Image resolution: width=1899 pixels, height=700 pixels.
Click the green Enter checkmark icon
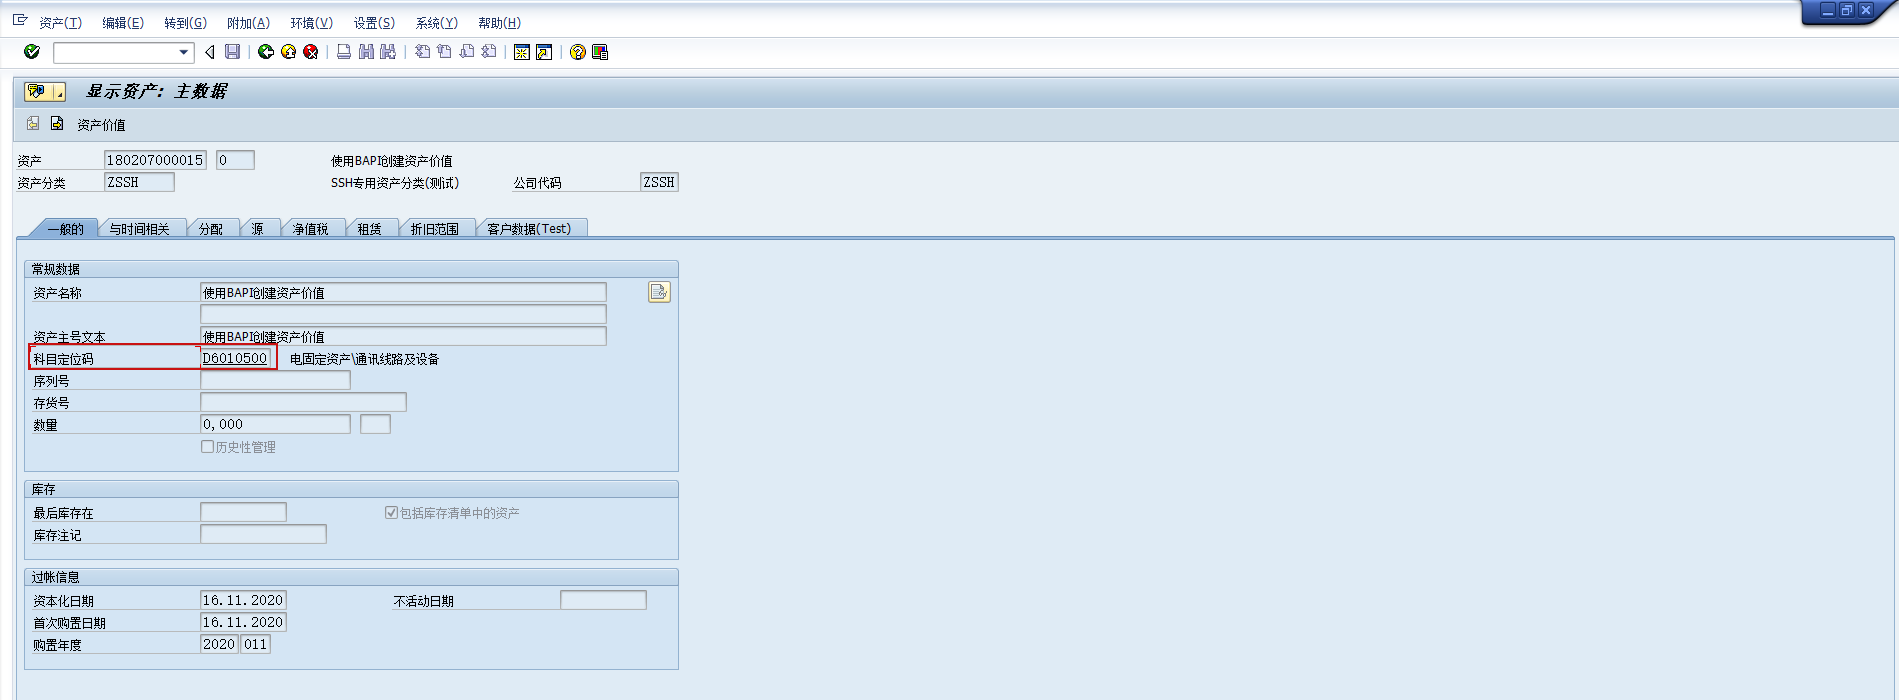(32, 52)
